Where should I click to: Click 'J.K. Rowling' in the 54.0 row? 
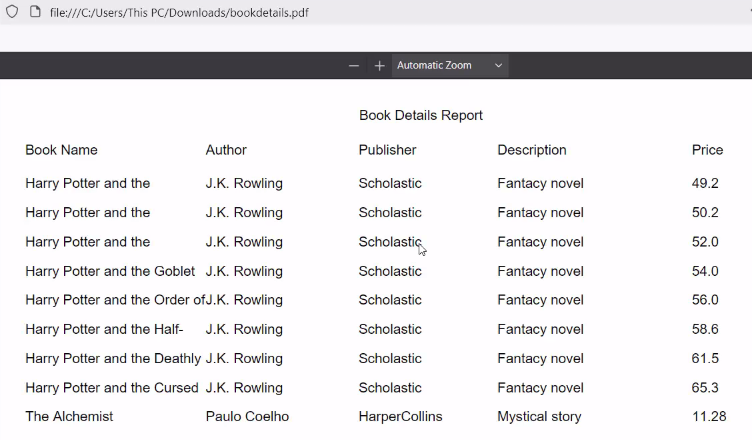tap(244, 272)
